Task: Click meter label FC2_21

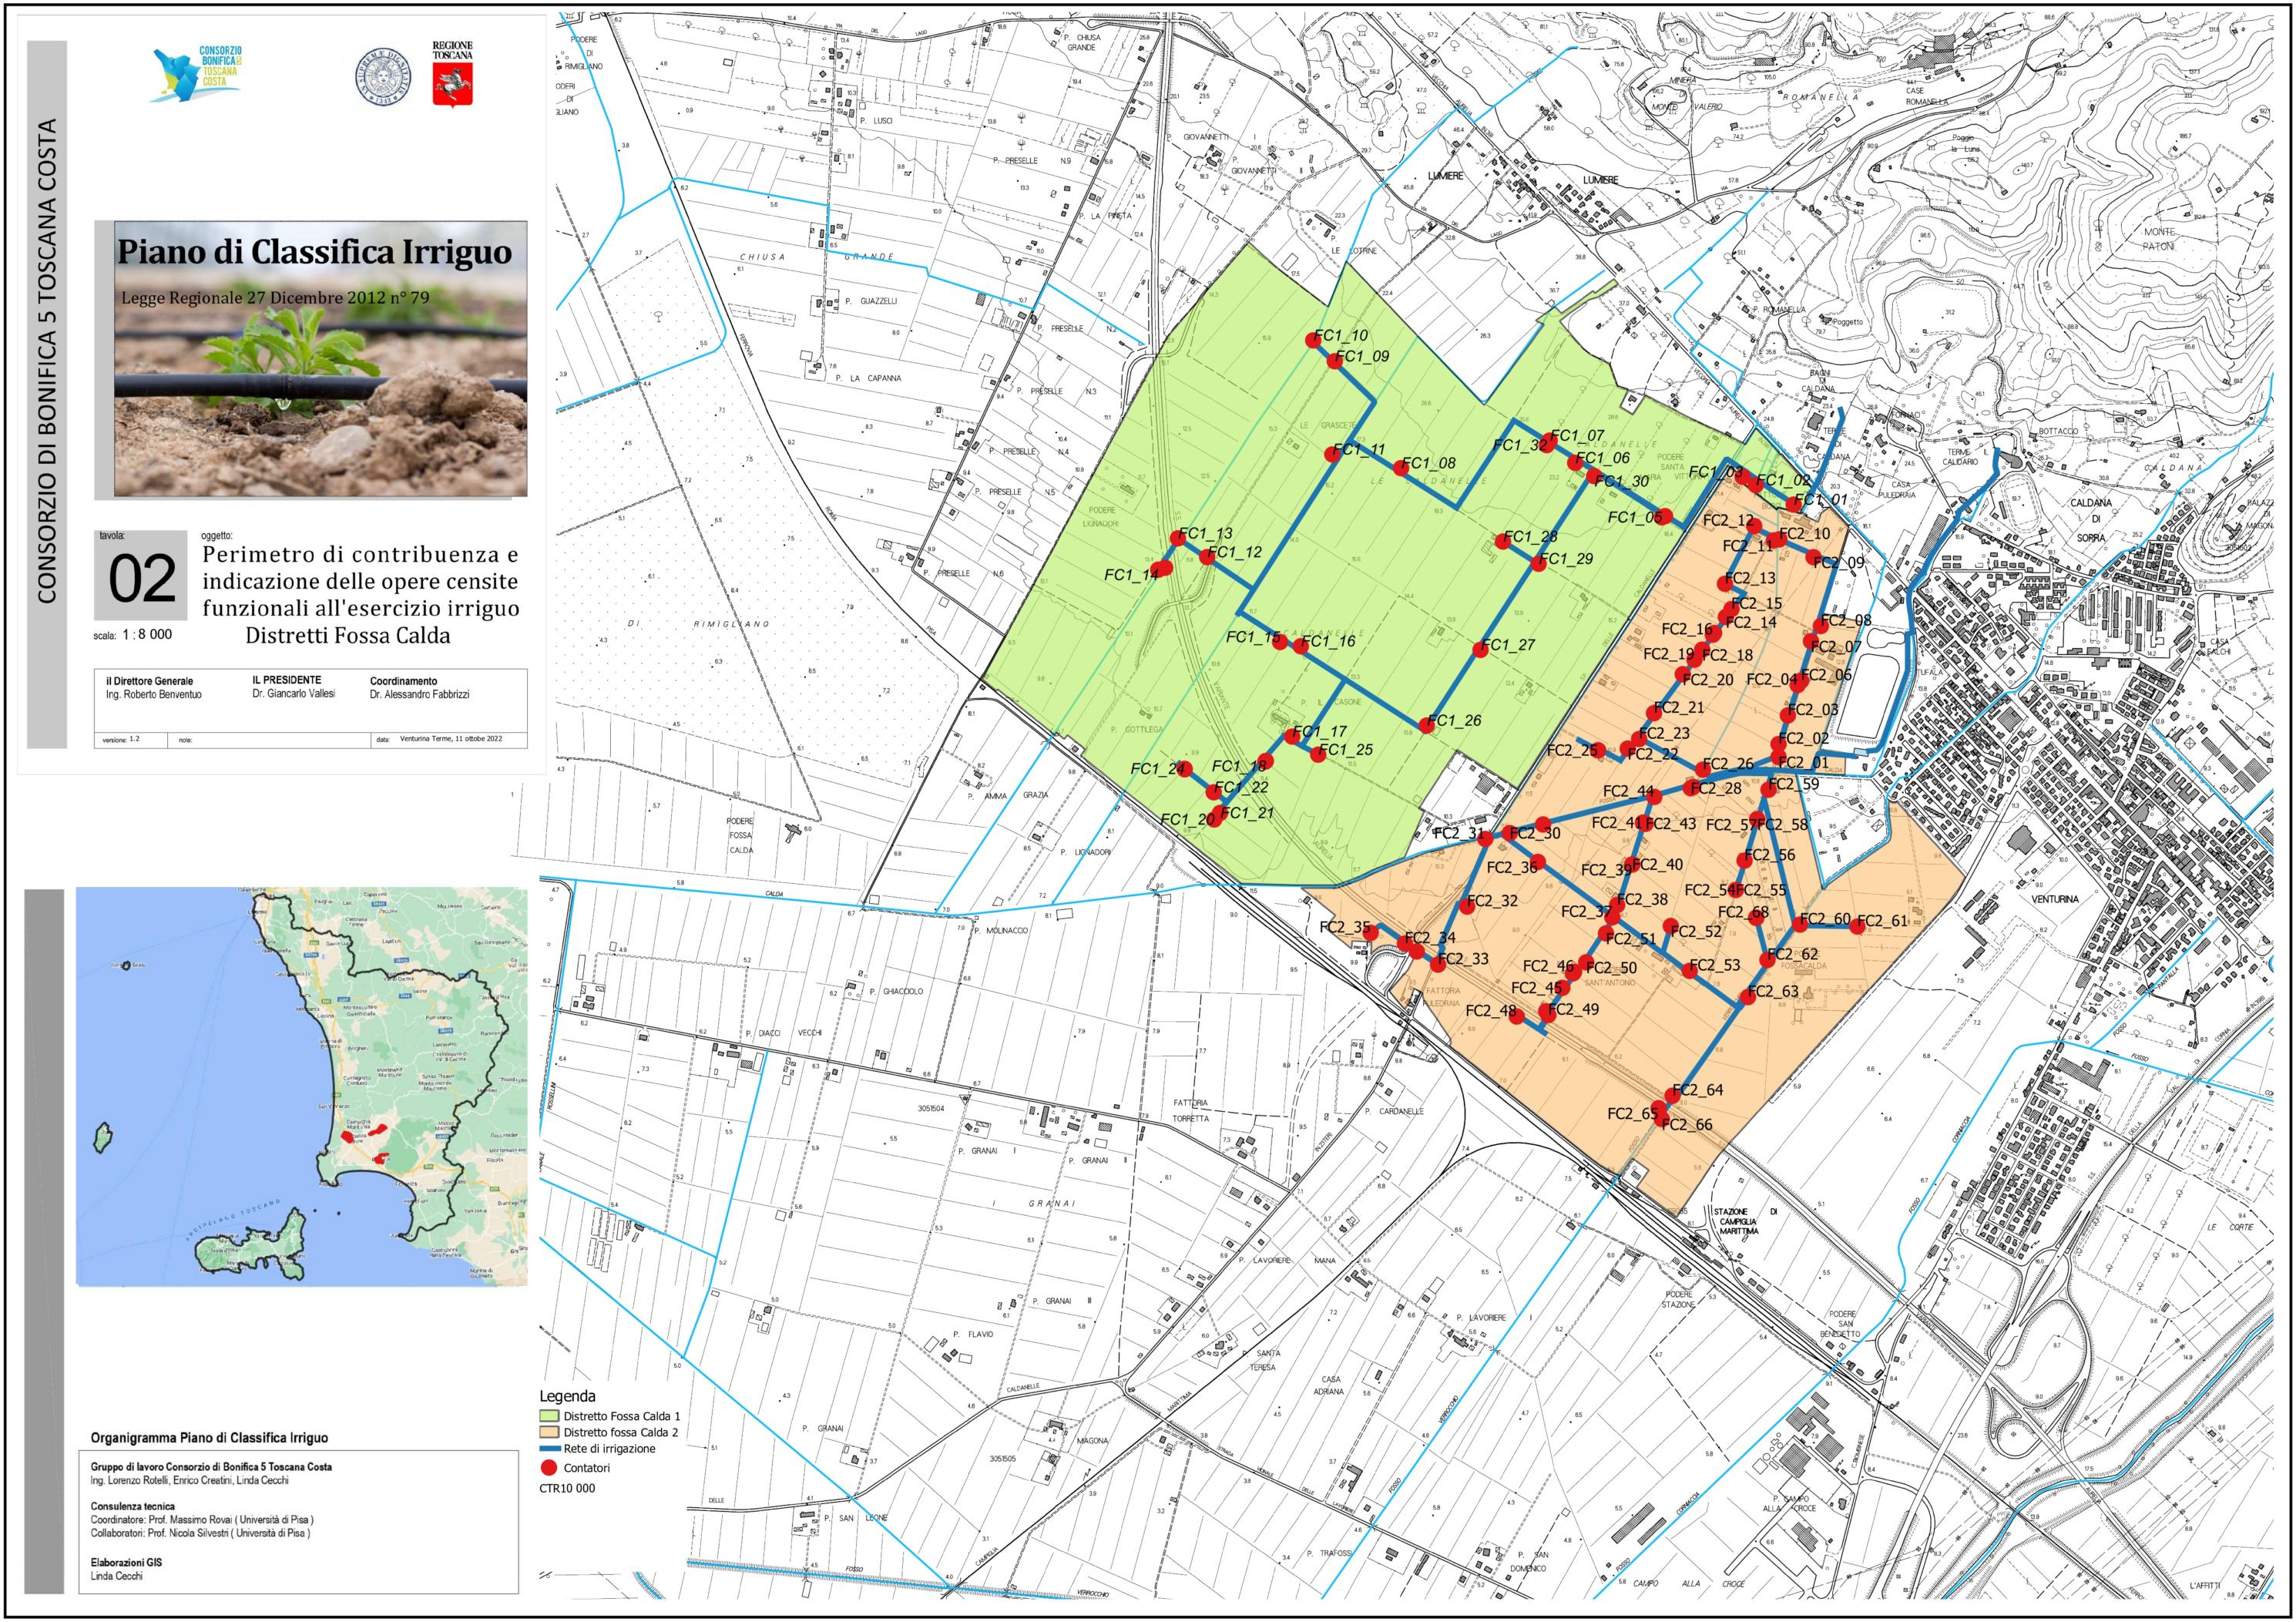Action: tap(1679, 708)
